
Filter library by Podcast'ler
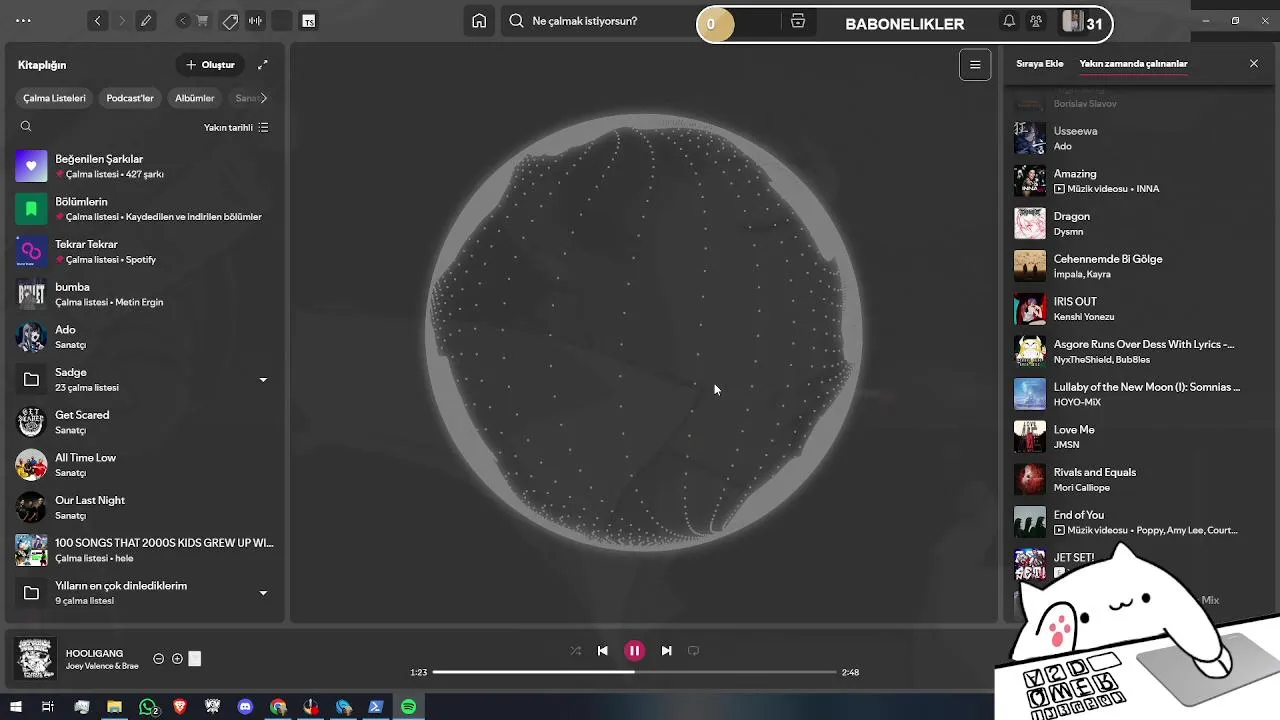[x=130, y=98]
